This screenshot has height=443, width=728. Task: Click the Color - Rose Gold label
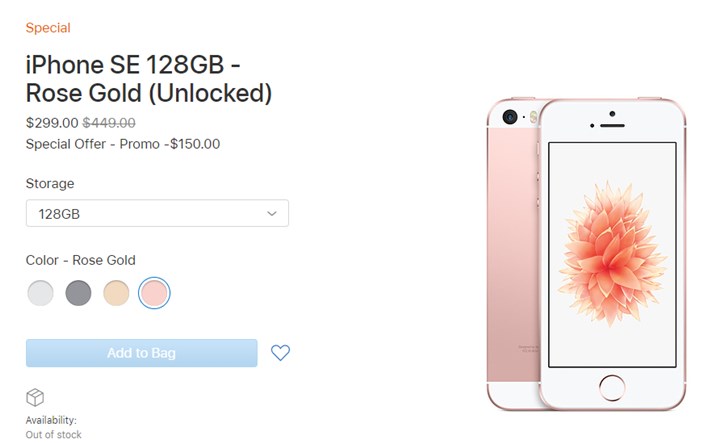point(80,260)
